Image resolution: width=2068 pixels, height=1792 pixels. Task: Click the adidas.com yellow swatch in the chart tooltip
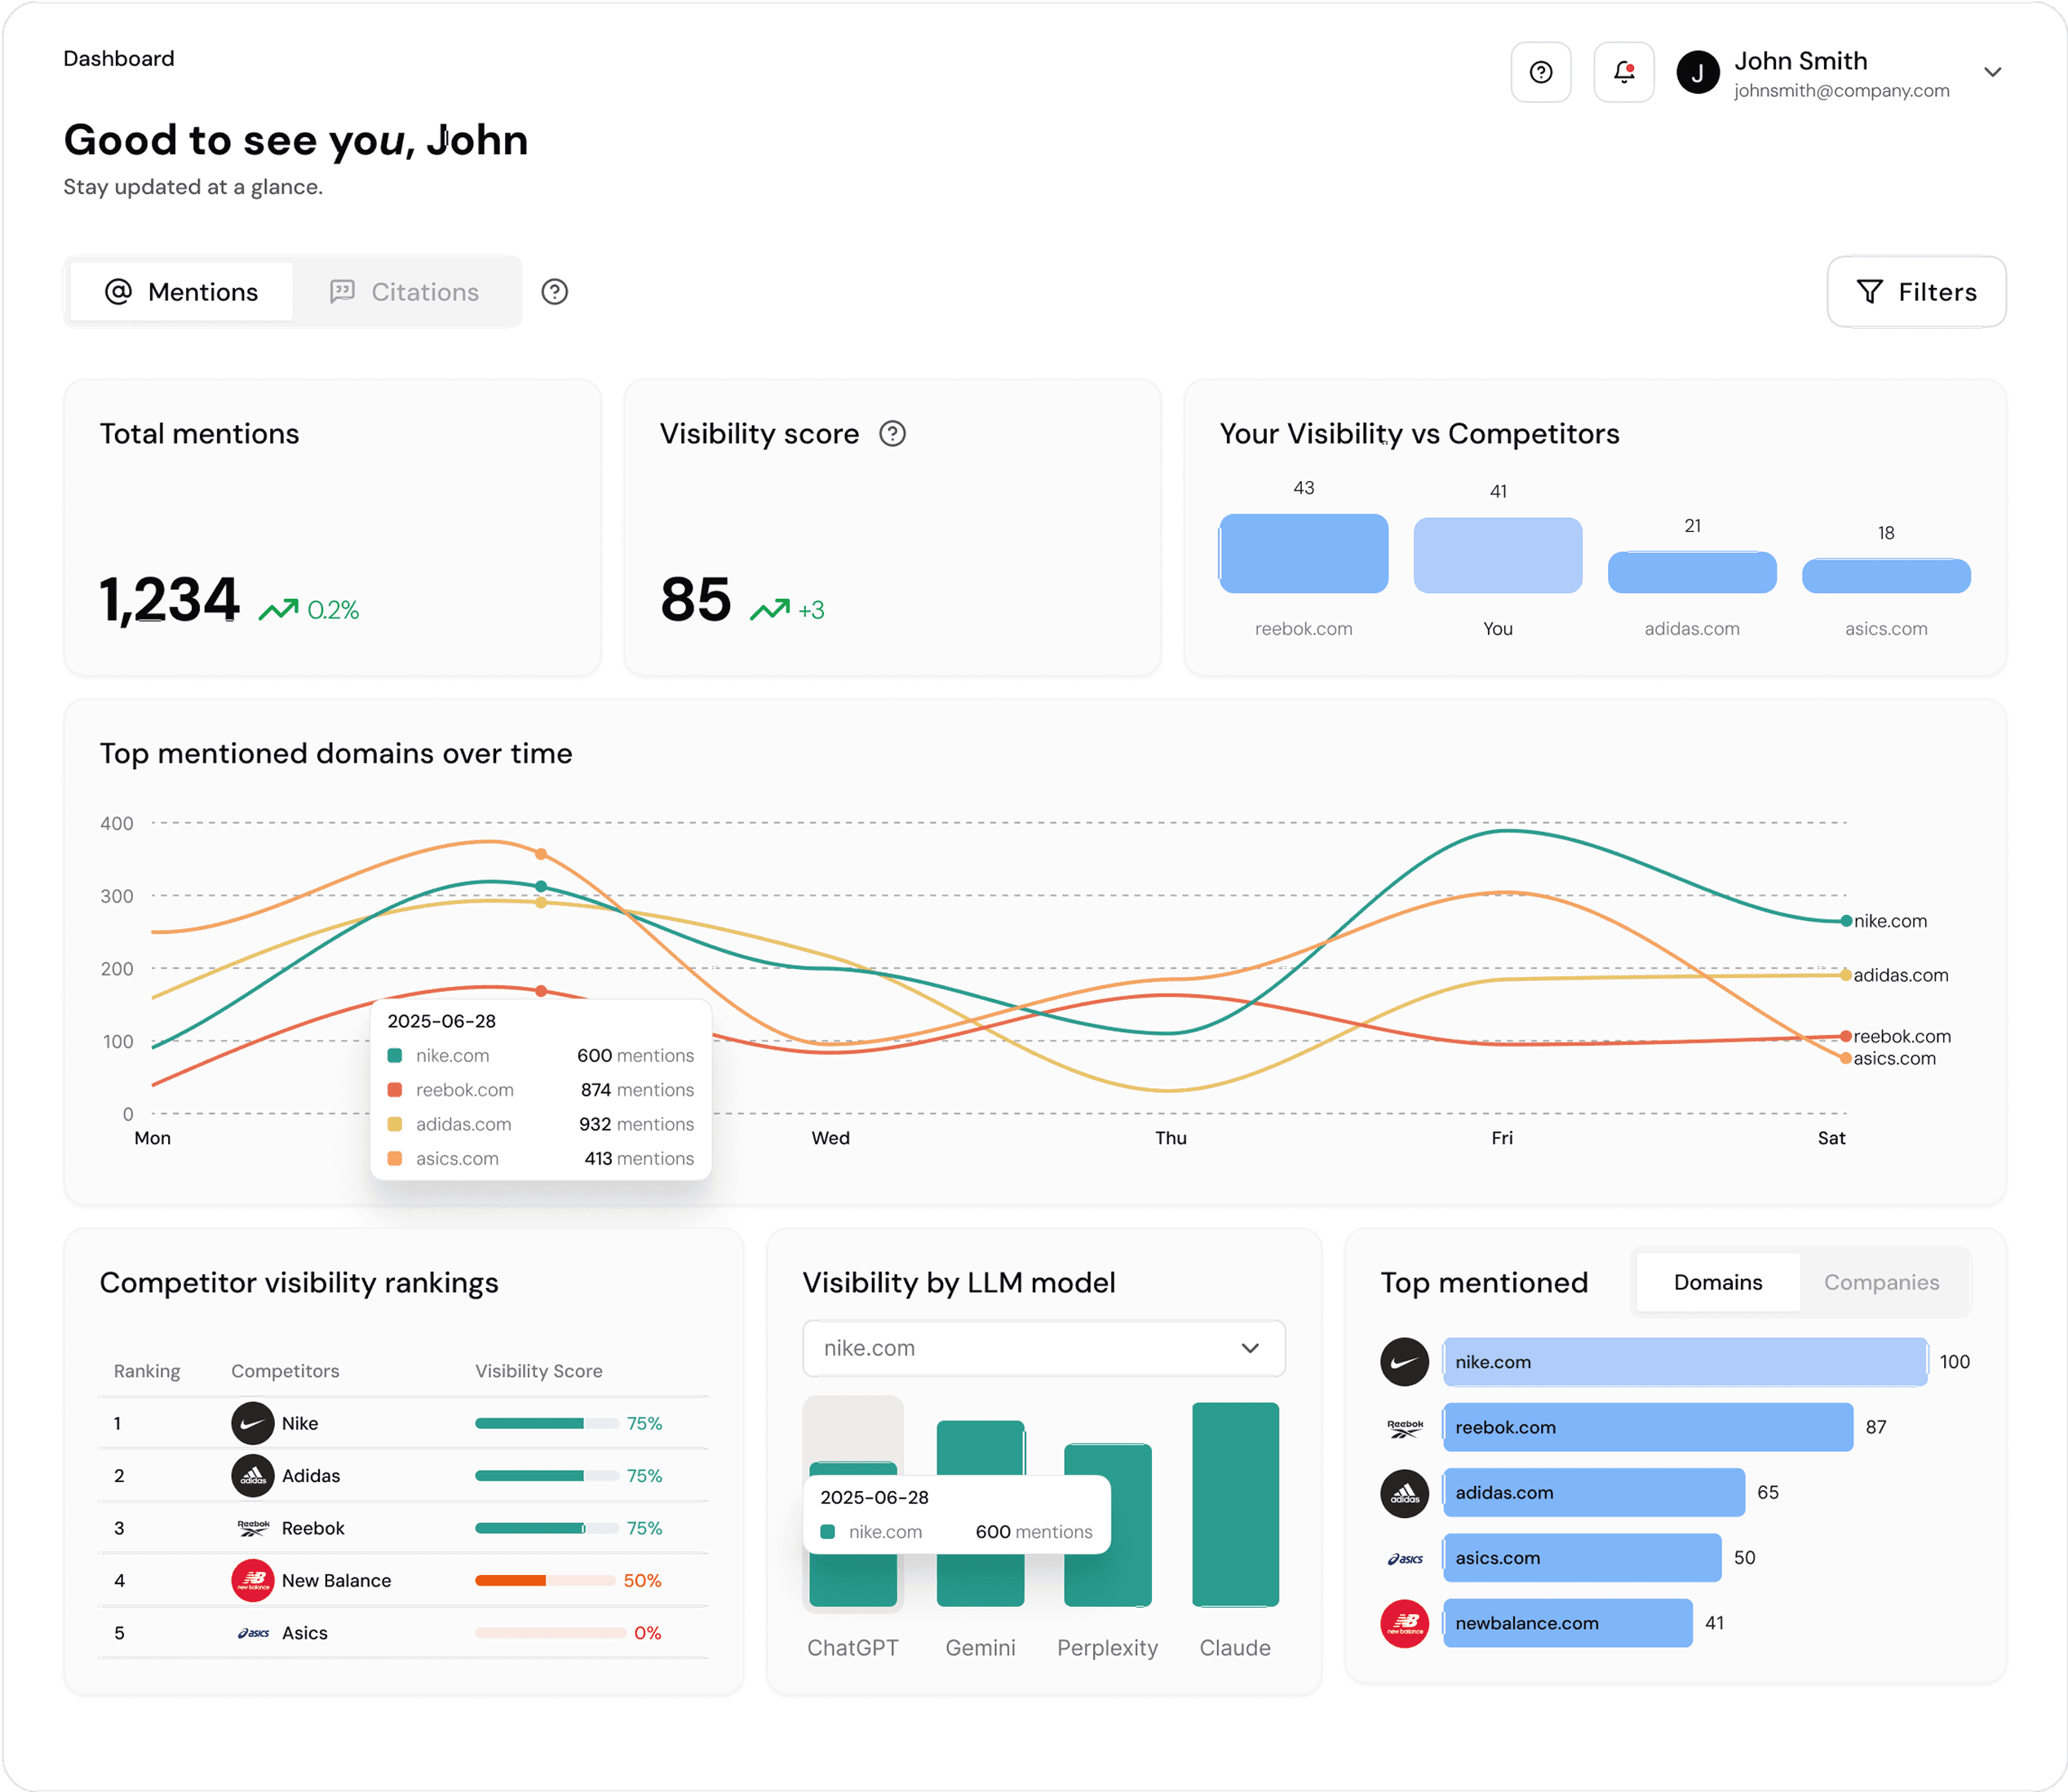pyautogui.click(x=395, y=1125)
